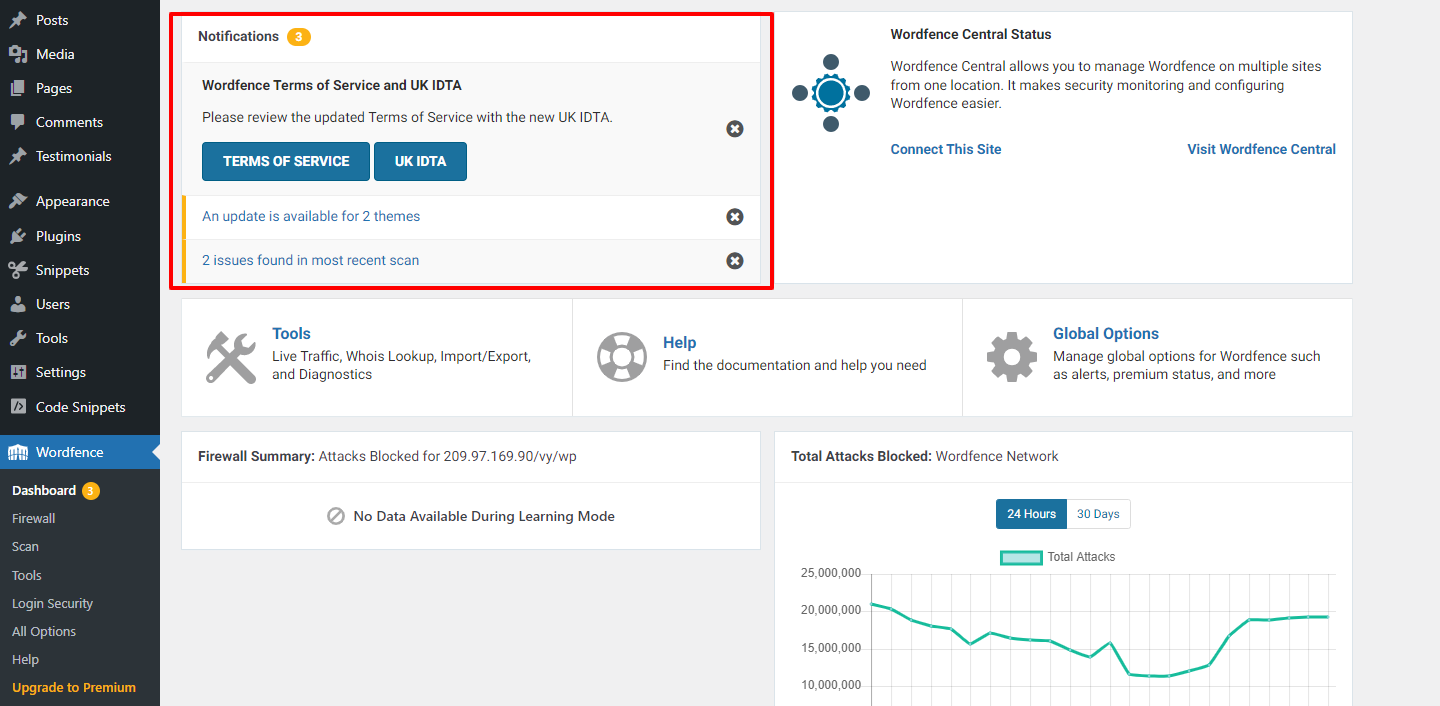Viewport: 1440px width, 706px height.
Task: Open Wordfence Firewall submenu item
Action: click(x=34, y=519)
